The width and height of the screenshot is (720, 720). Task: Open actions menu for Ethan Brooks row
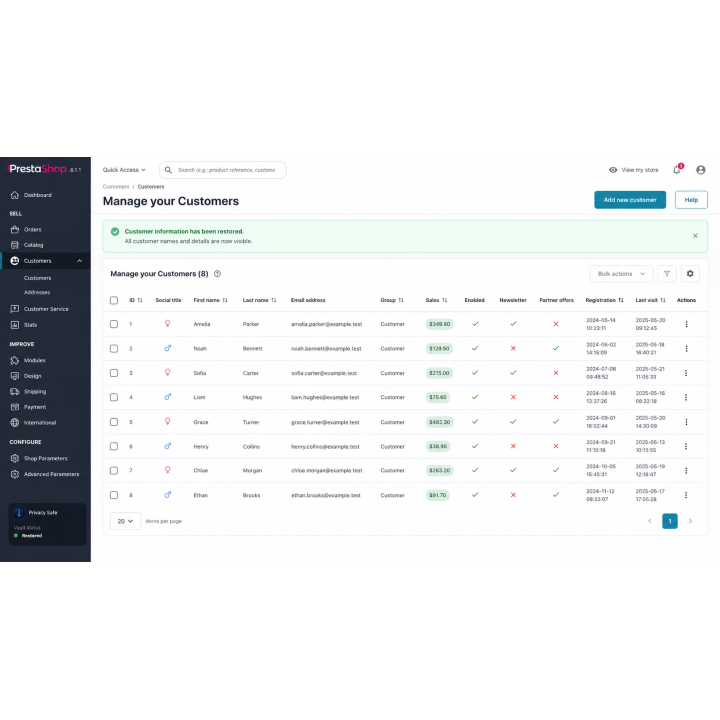click(x=686, y=495)
